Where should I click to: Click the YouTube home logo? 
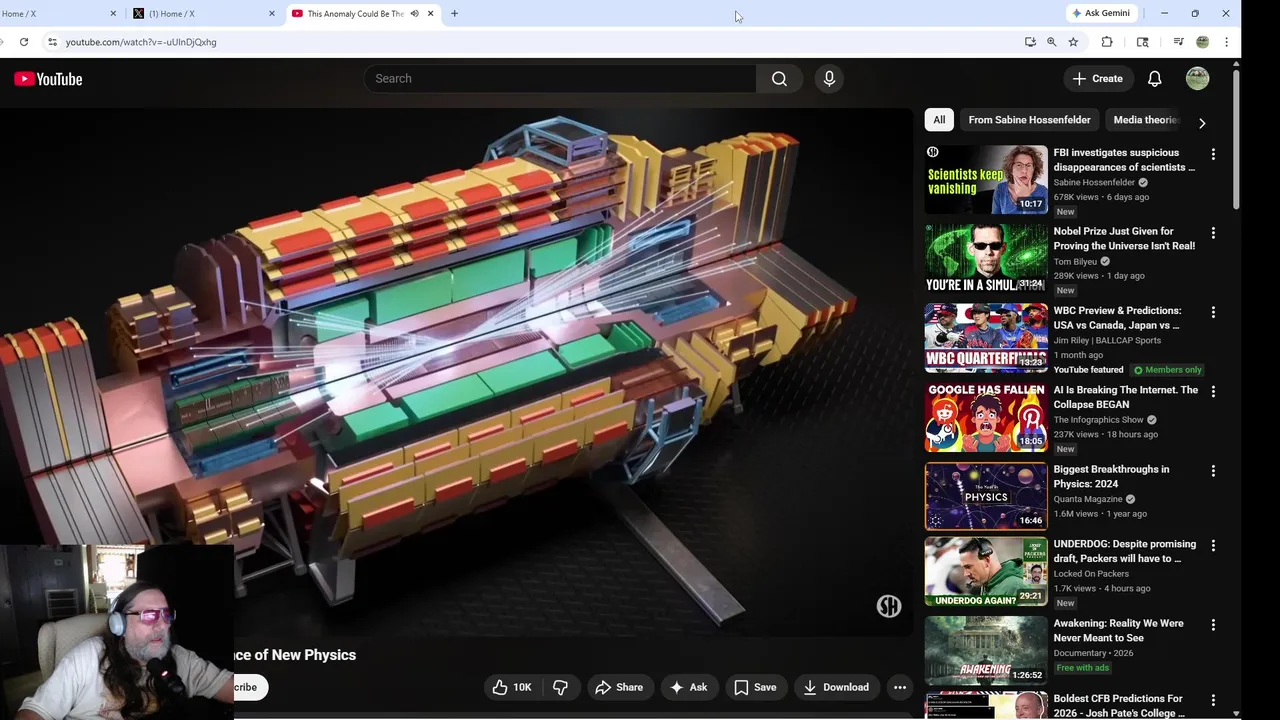[x=48, y=79]
